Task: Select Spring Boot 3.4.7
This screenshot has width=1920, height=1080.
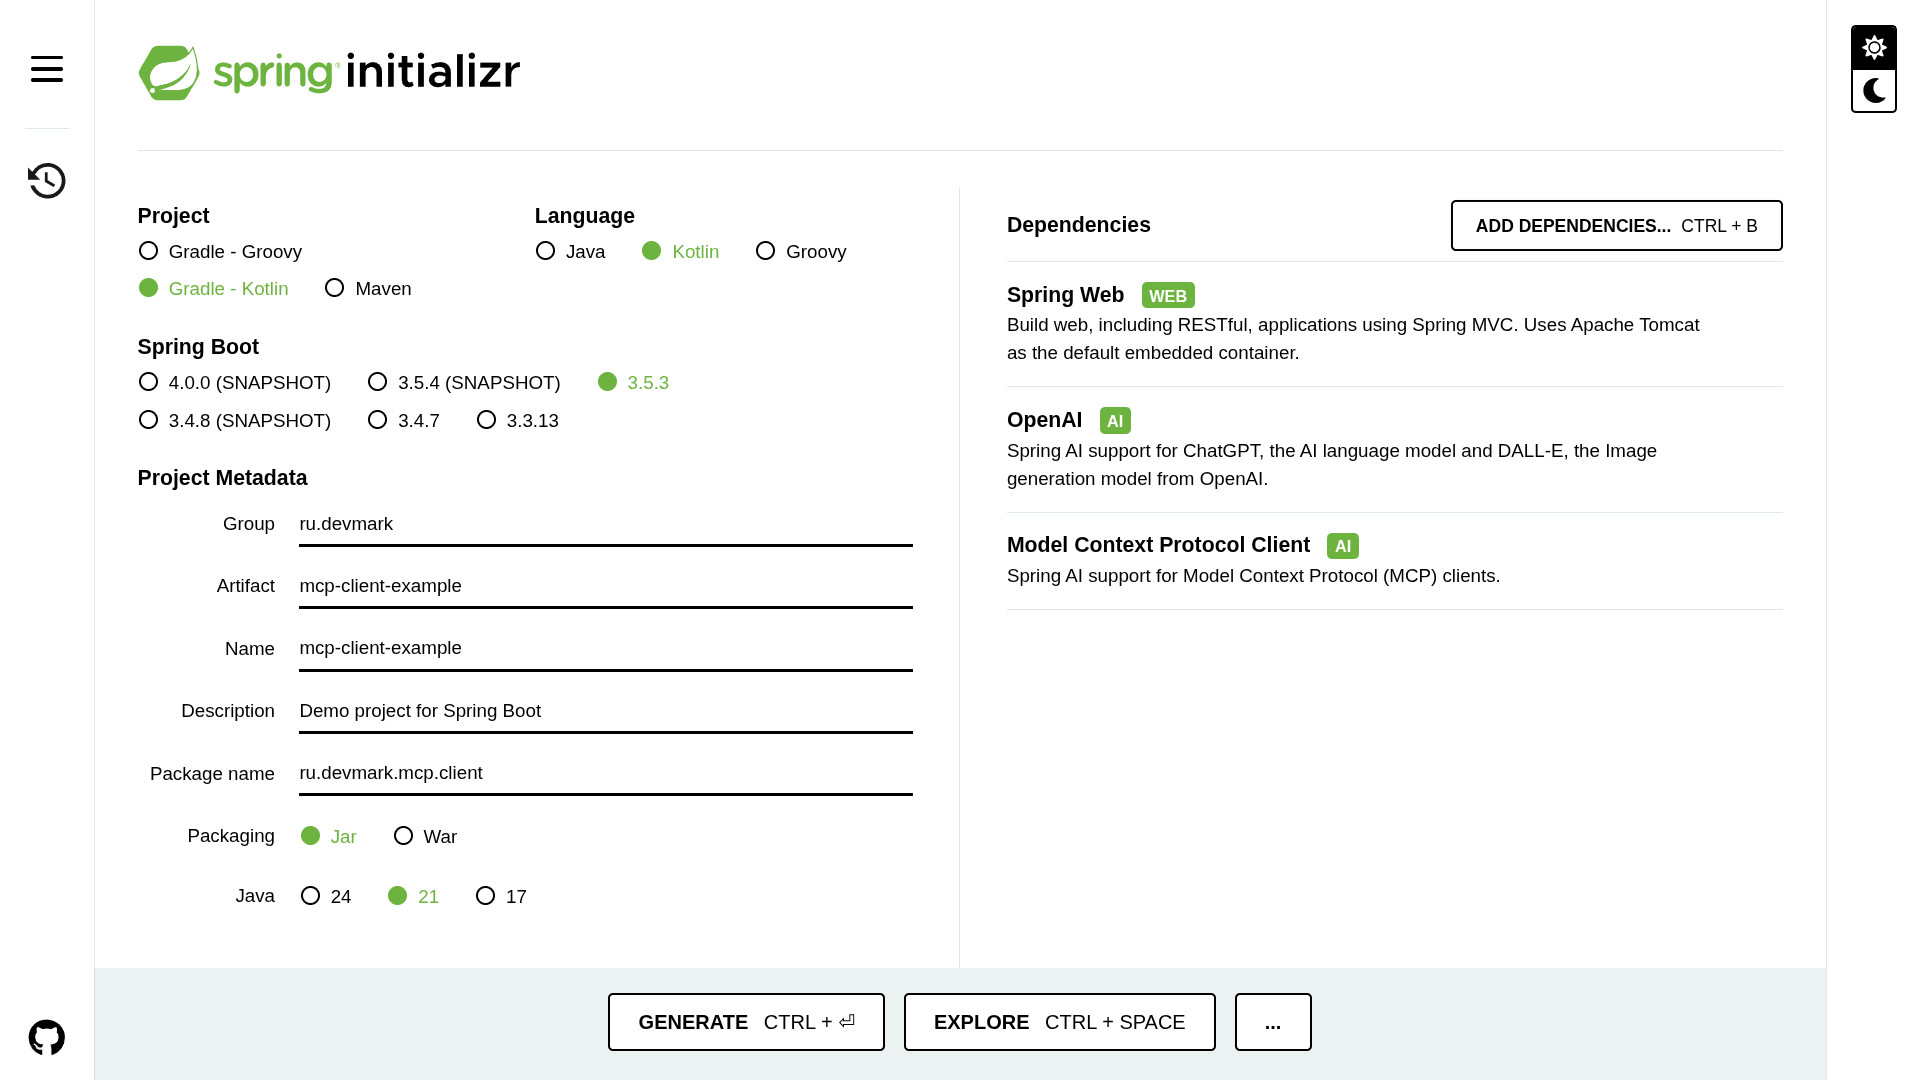Action: [403, 421]
